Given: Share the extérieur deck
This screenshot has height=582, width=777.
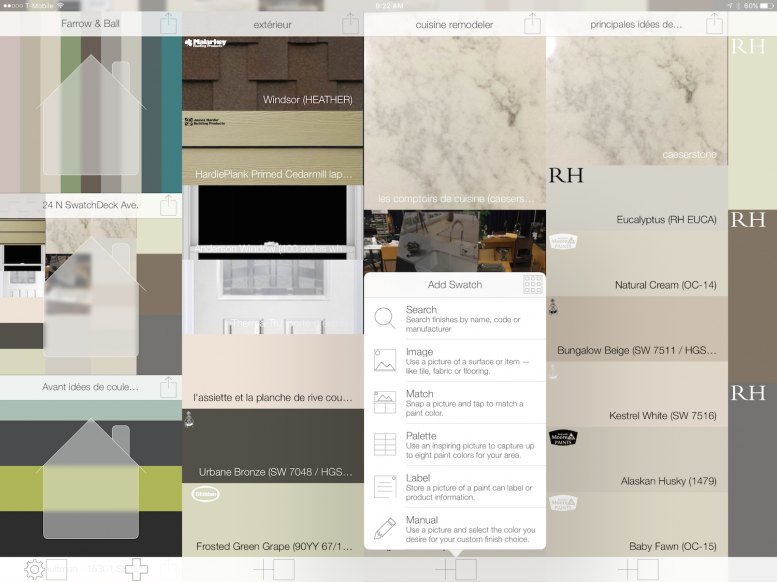Looking at the screenshot, I should coord(350,23).
